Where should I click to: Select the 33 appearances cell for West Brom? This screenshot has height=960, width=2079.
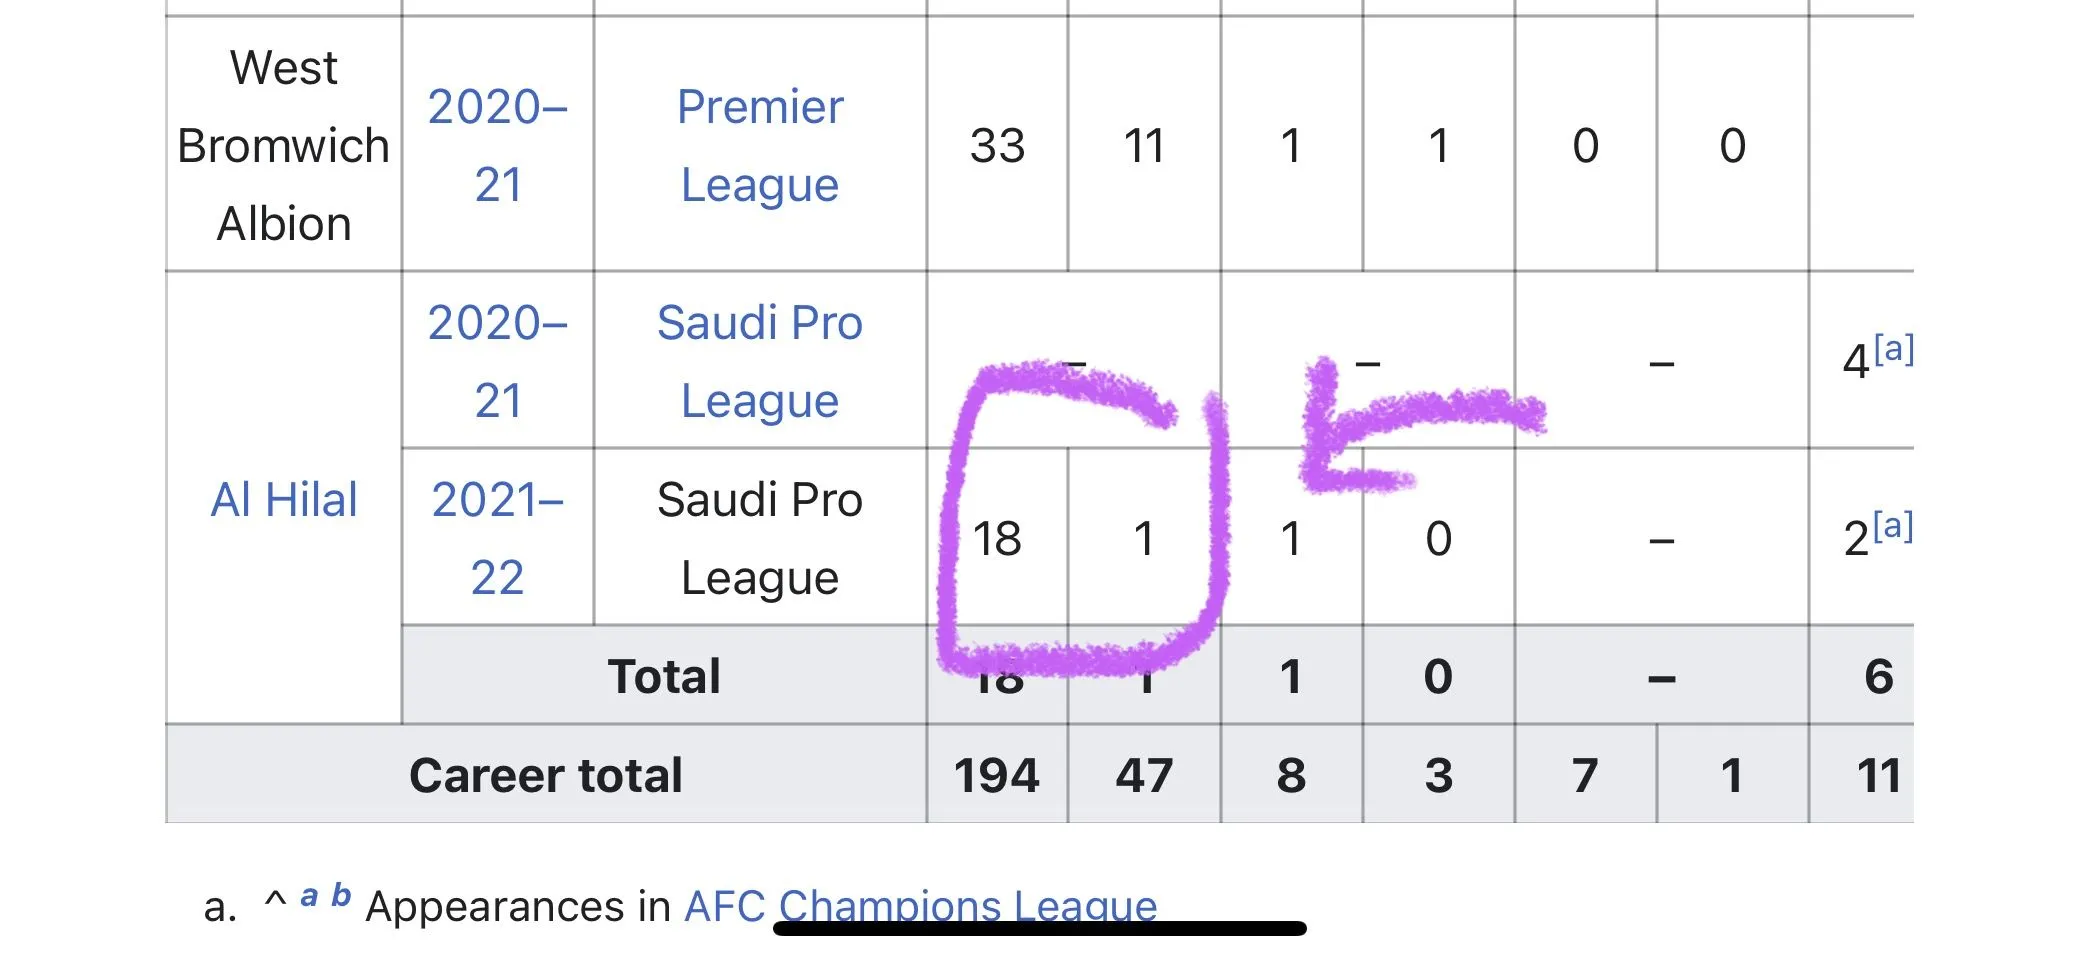point(996,146)
